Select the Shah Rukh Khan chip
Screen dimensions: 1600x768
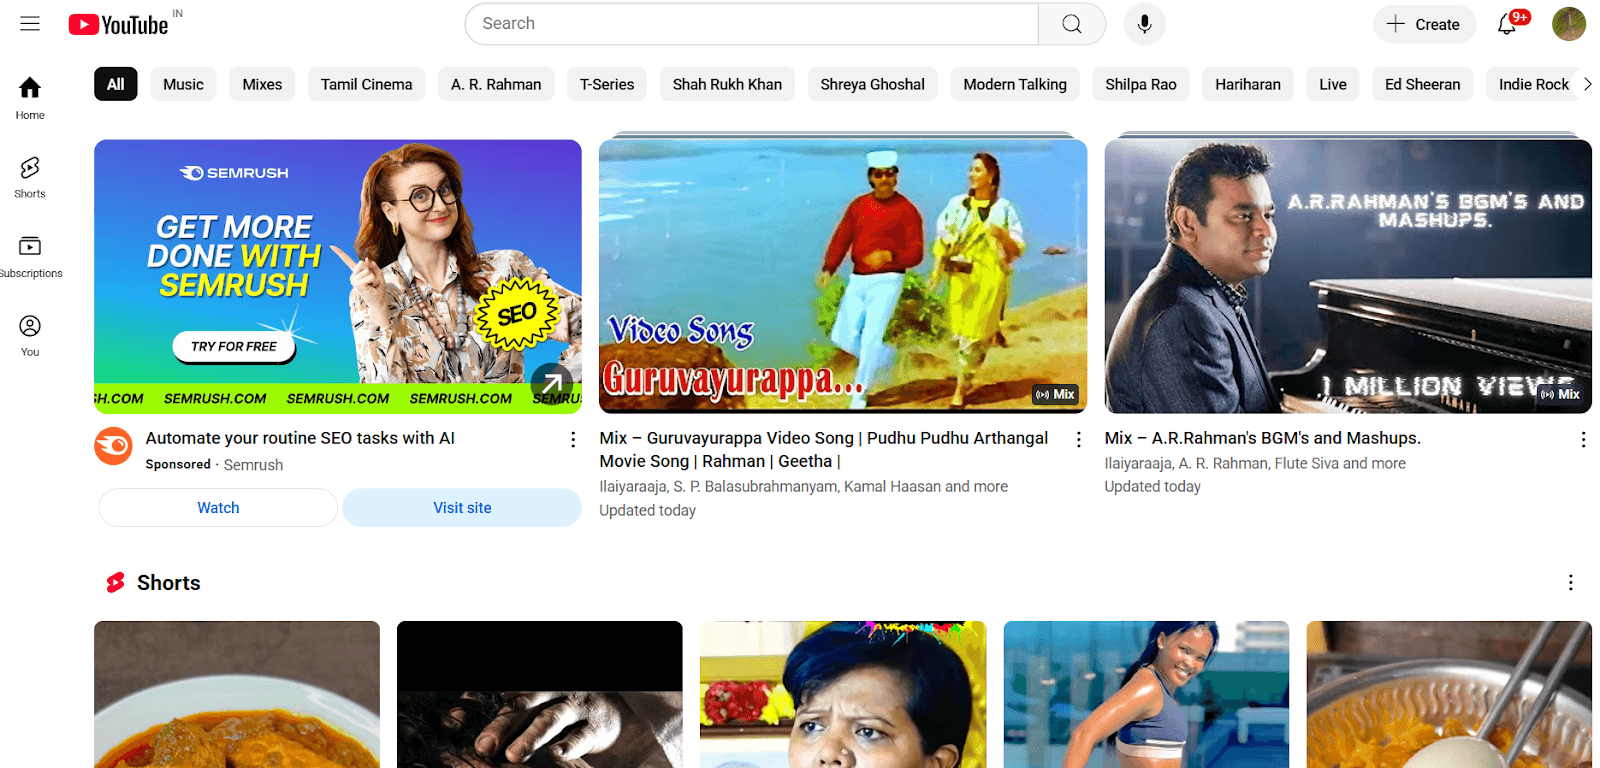click(727, 84)
